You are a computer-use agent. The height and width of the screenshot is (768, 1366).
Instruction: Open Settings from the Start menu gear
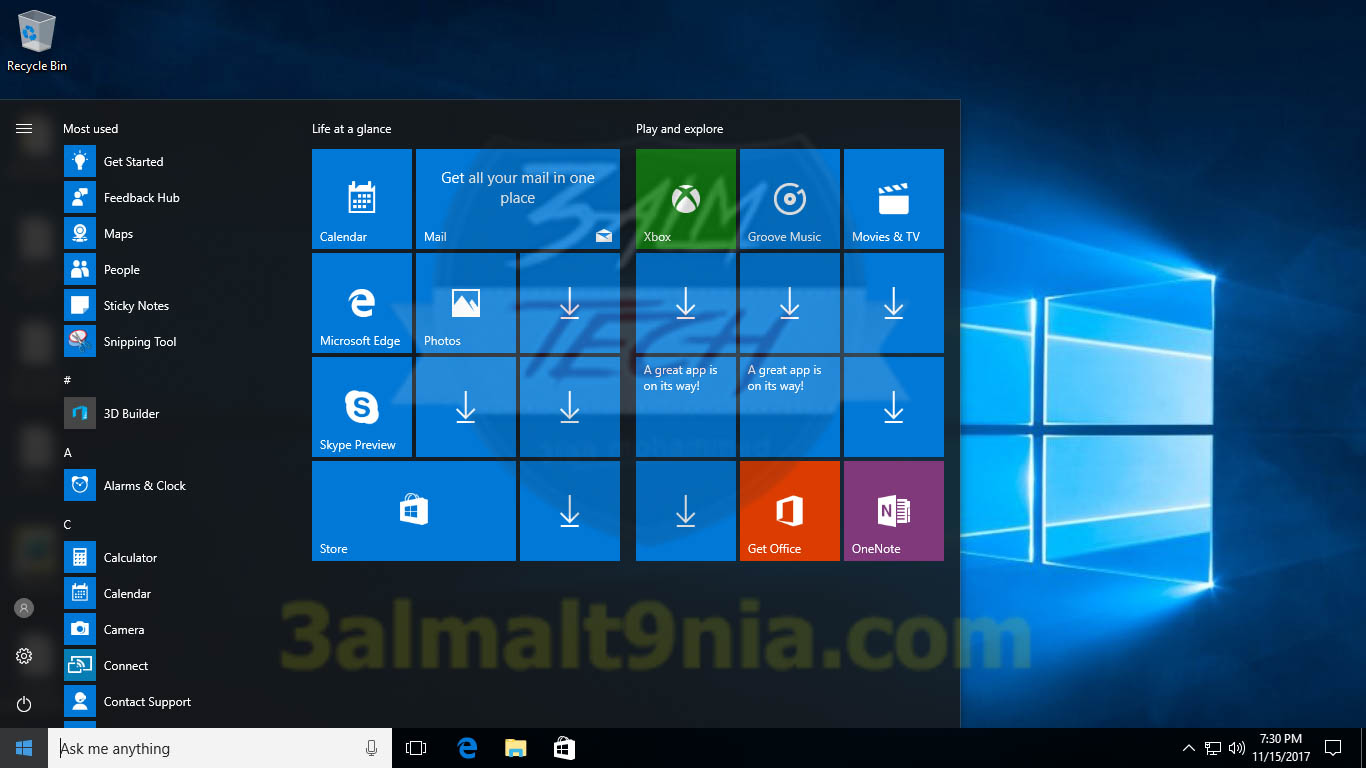[24, 656]
